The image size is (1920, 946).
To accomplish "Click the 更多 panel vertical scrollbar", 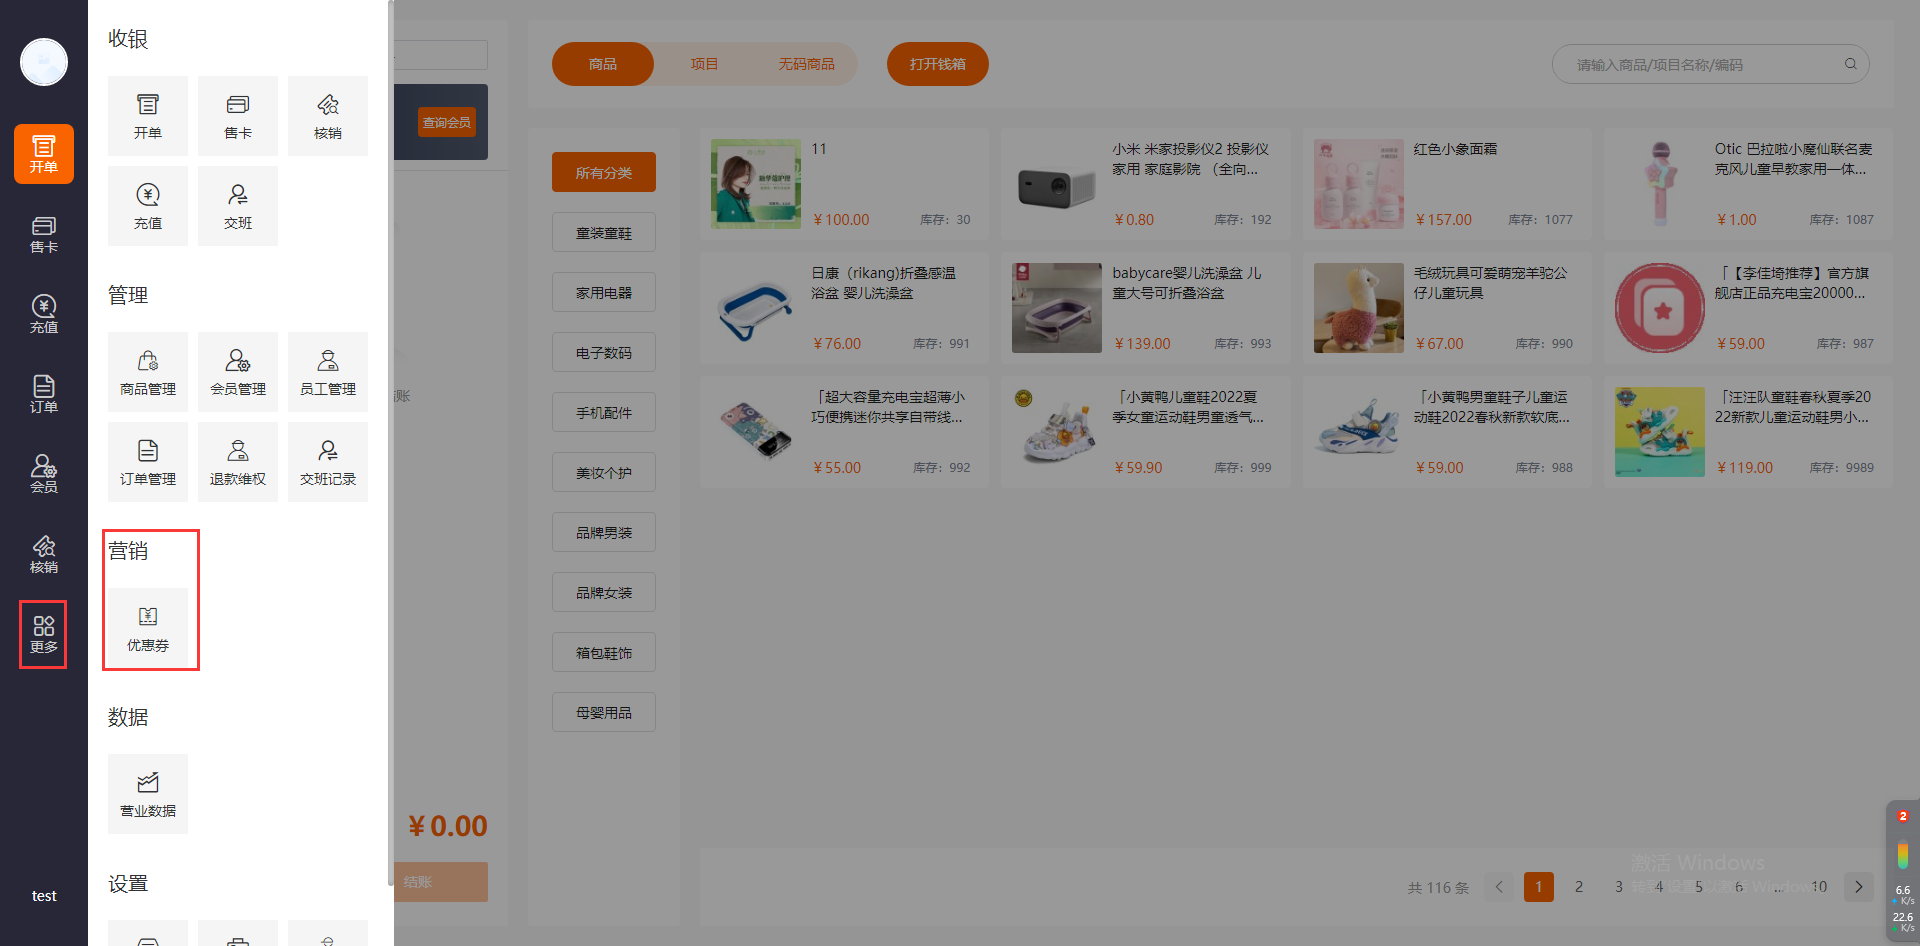I will [390, 443].
